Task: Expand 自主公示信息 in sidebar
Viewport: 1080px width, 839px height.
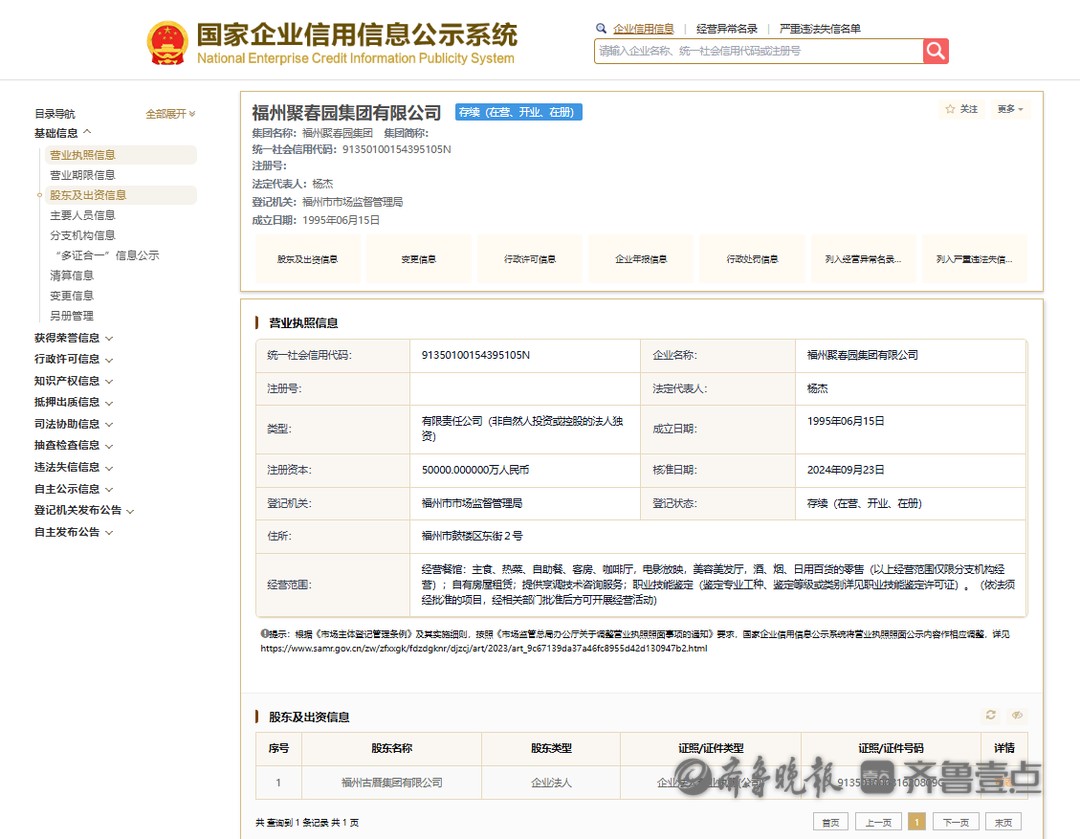Action: [x=74, y=489]
